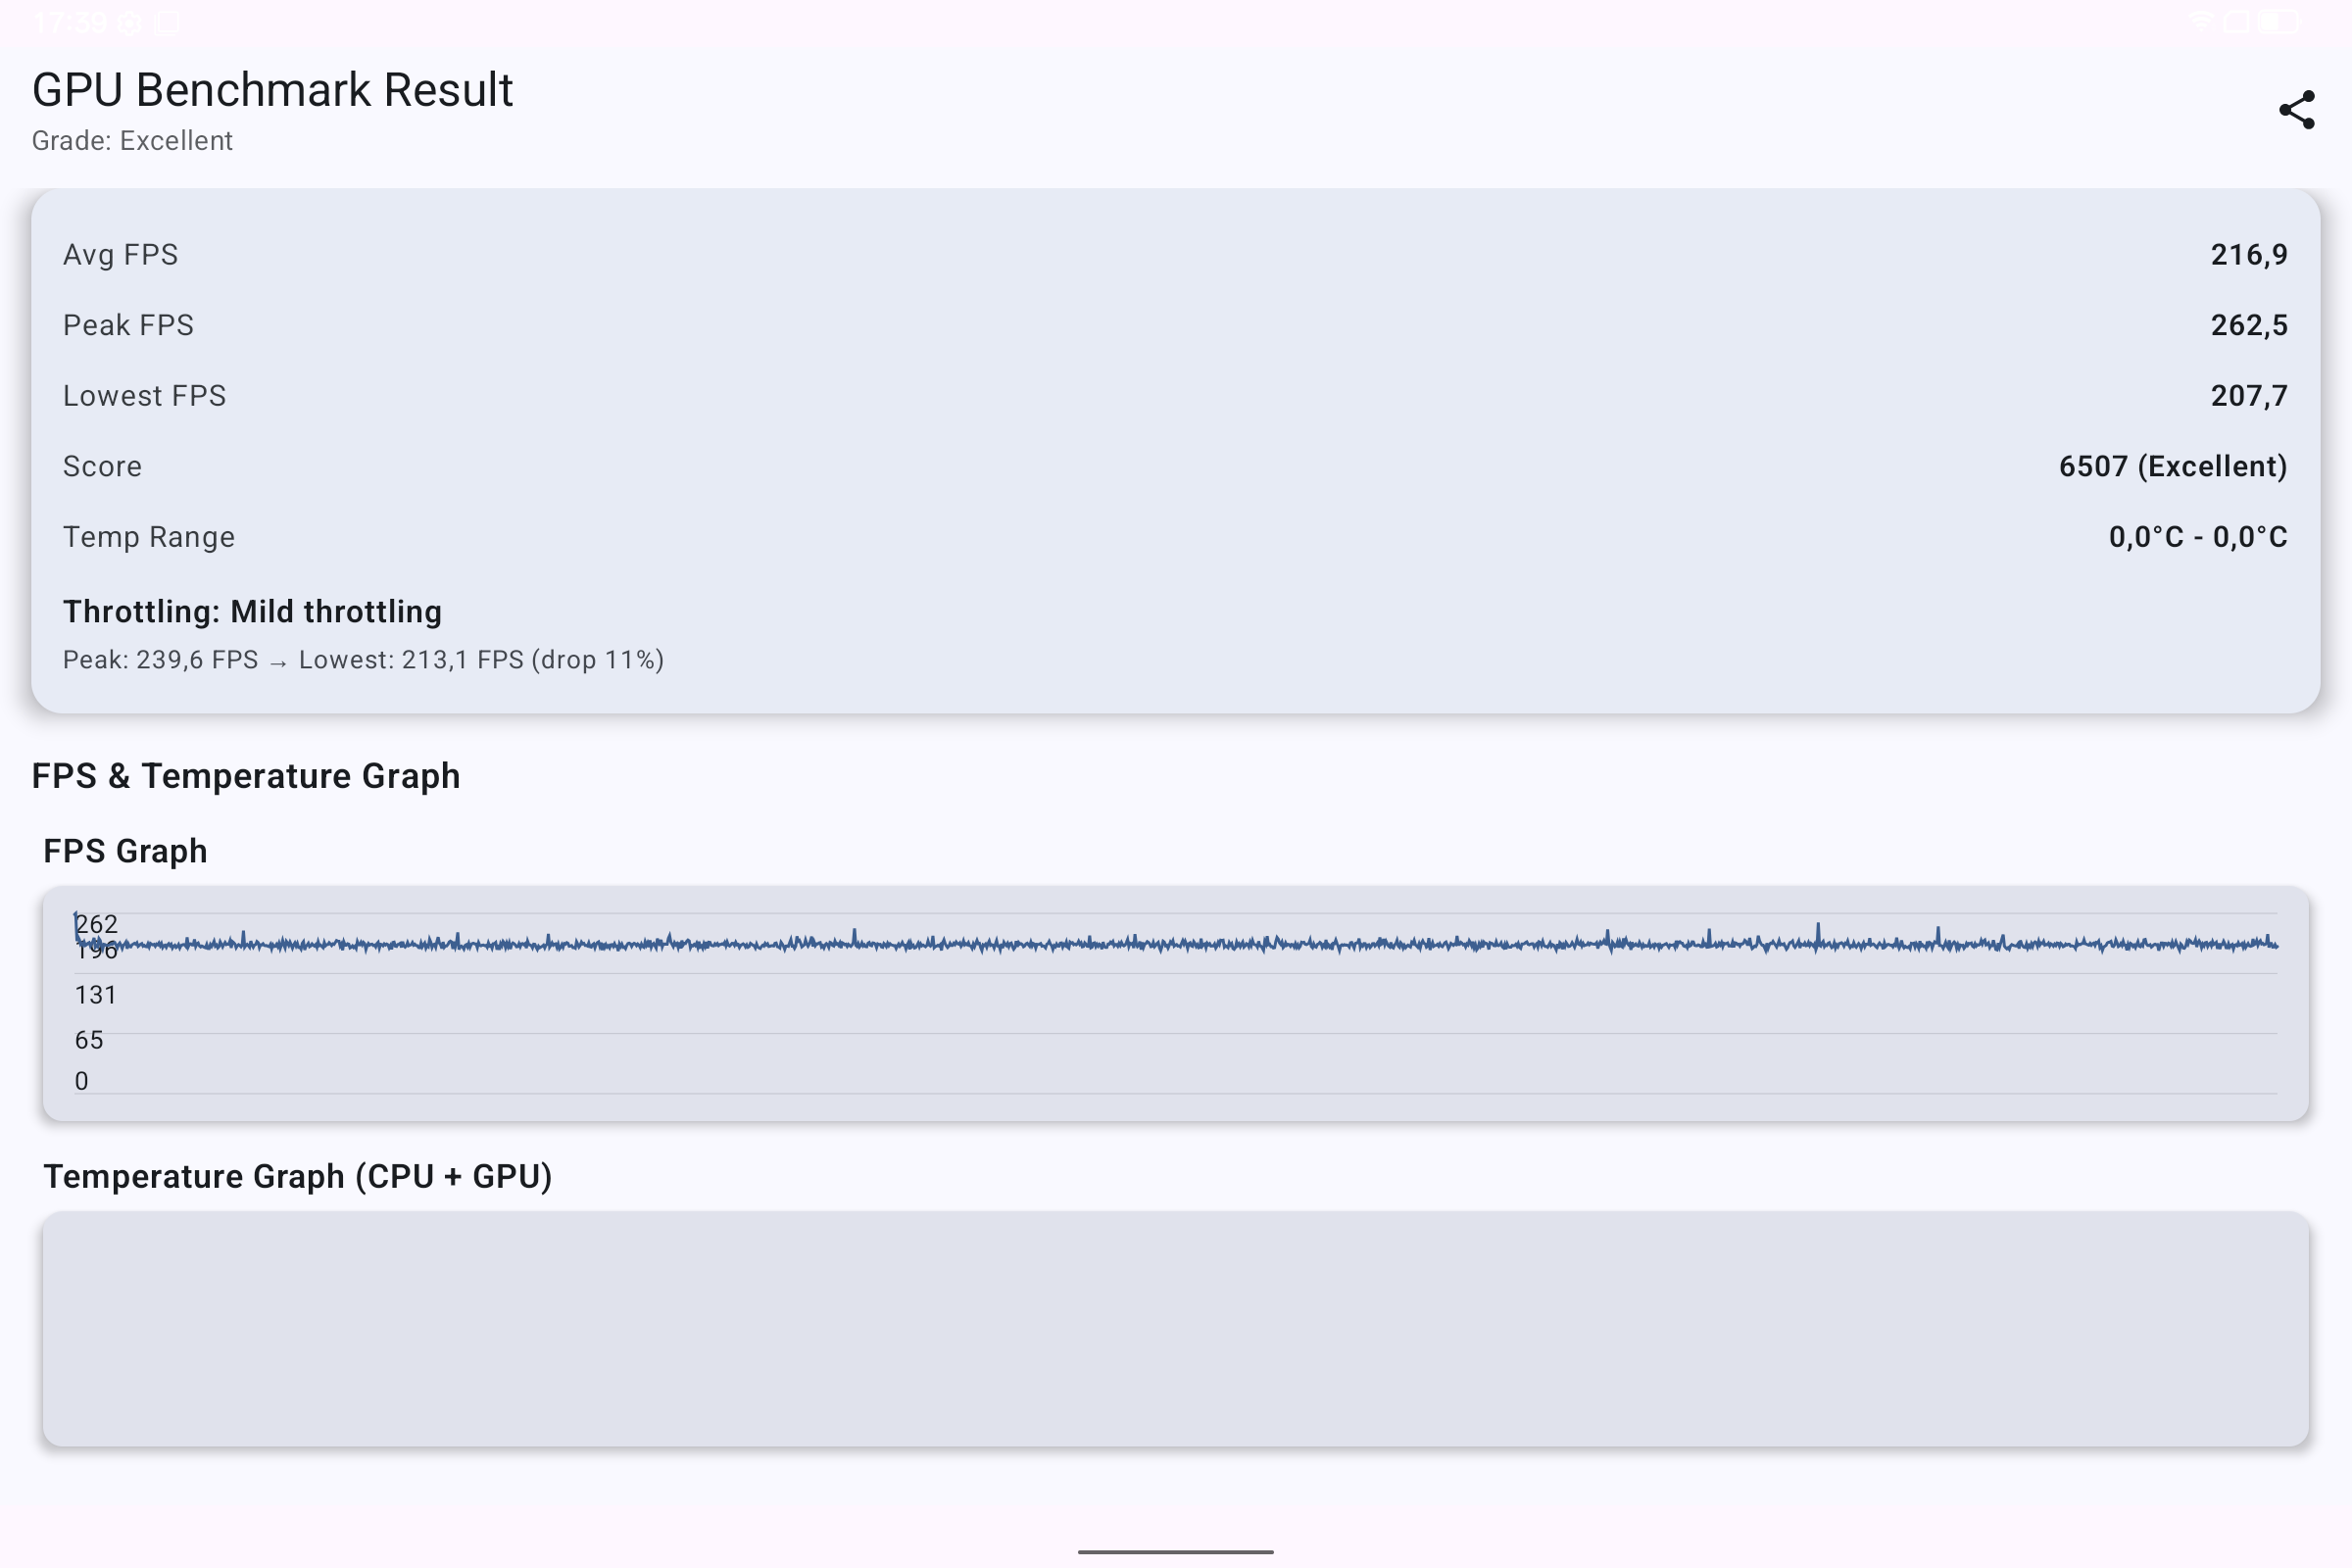
Task: Tap the battery icon in status bar
Action: [x=2281, y=22]
